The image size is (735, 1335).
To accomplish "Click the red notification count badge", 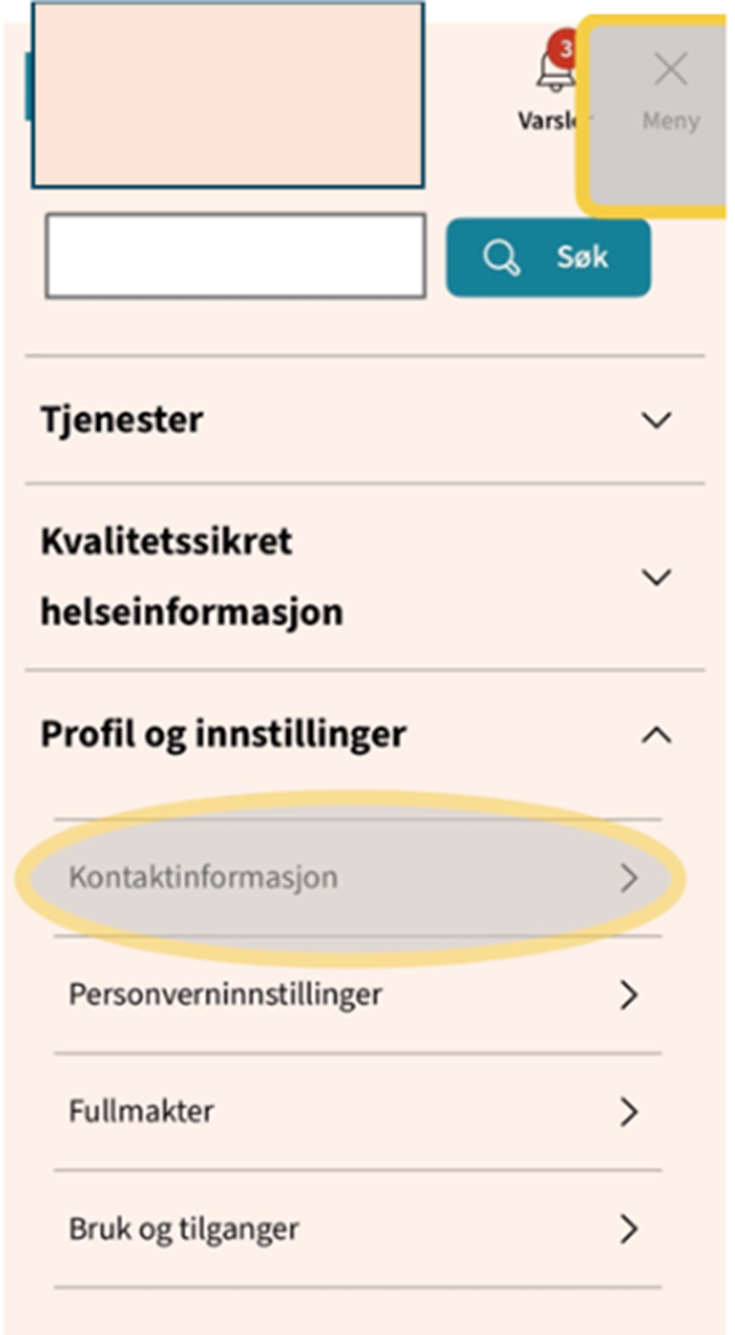I will coord(565,46).
